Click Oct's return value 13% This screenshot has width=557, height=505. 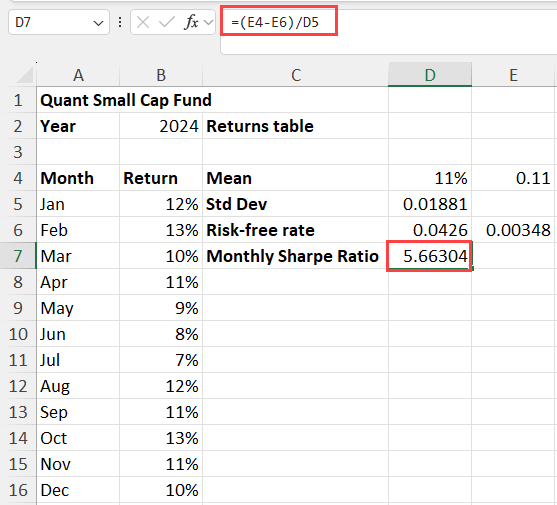tap(161, 438)
